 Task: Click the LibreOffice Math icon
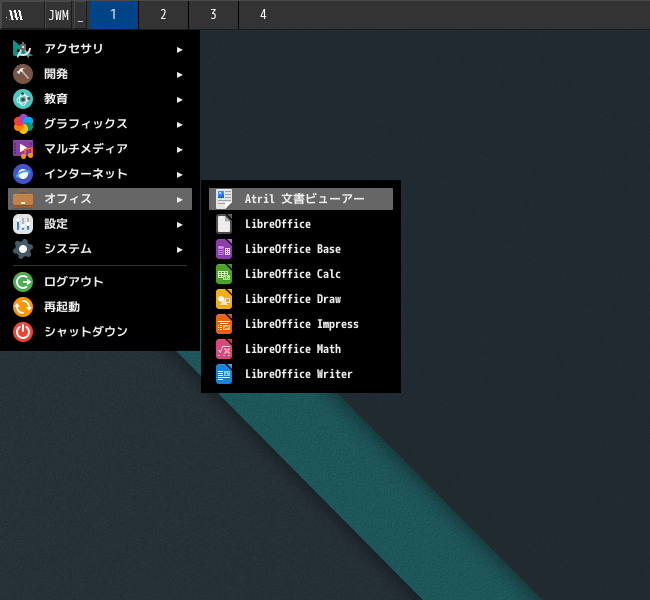tap(224, 349)
